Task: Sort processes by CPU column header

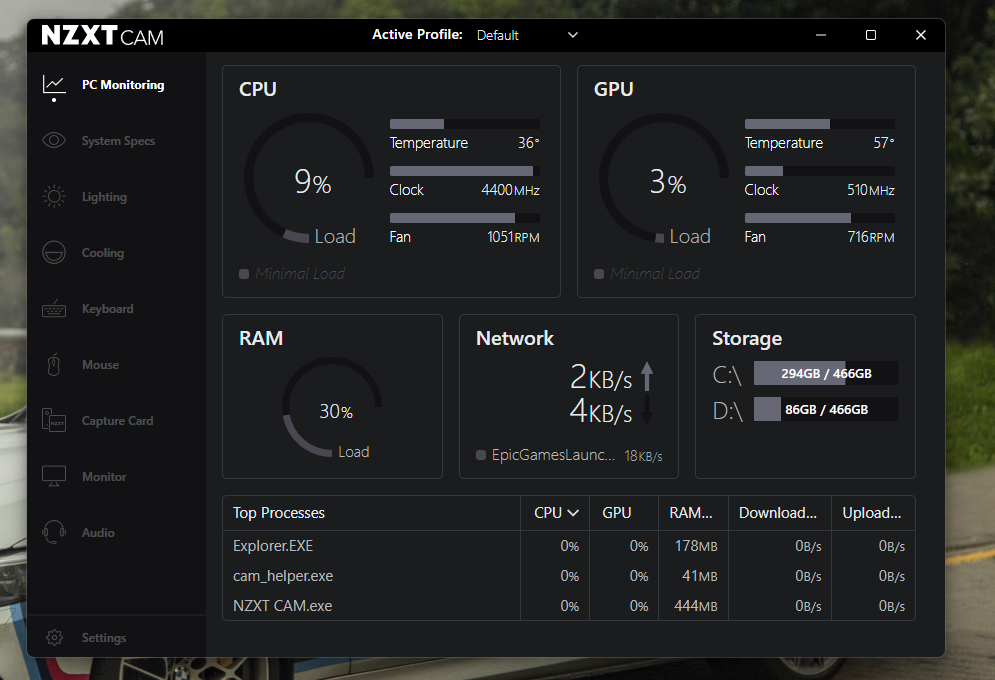Action: (x=555, y=513)
